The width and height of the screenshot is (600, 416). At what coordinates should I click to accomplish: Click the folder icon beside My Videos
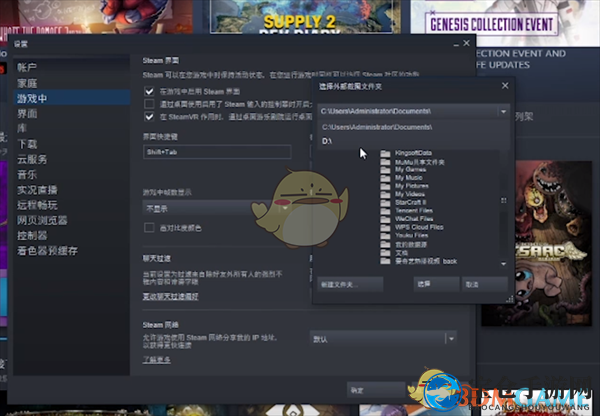(385, 194)
